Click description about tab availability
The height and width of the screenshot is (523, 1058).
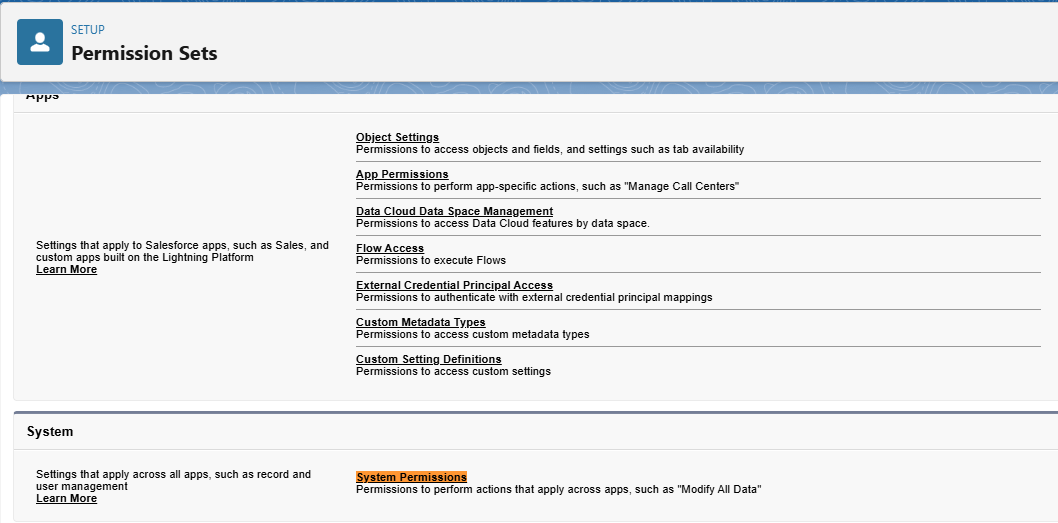(x=551, y=149)
